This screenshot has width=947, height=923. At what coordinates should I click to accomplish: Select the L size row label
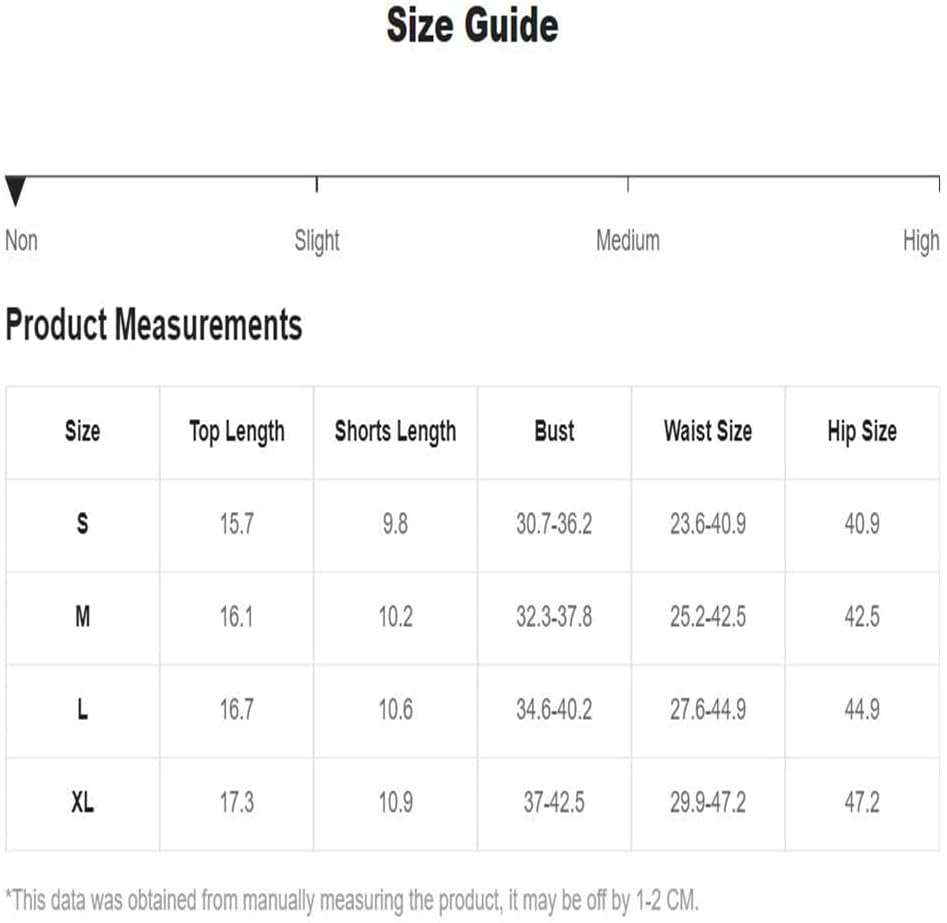coord(83,709)
